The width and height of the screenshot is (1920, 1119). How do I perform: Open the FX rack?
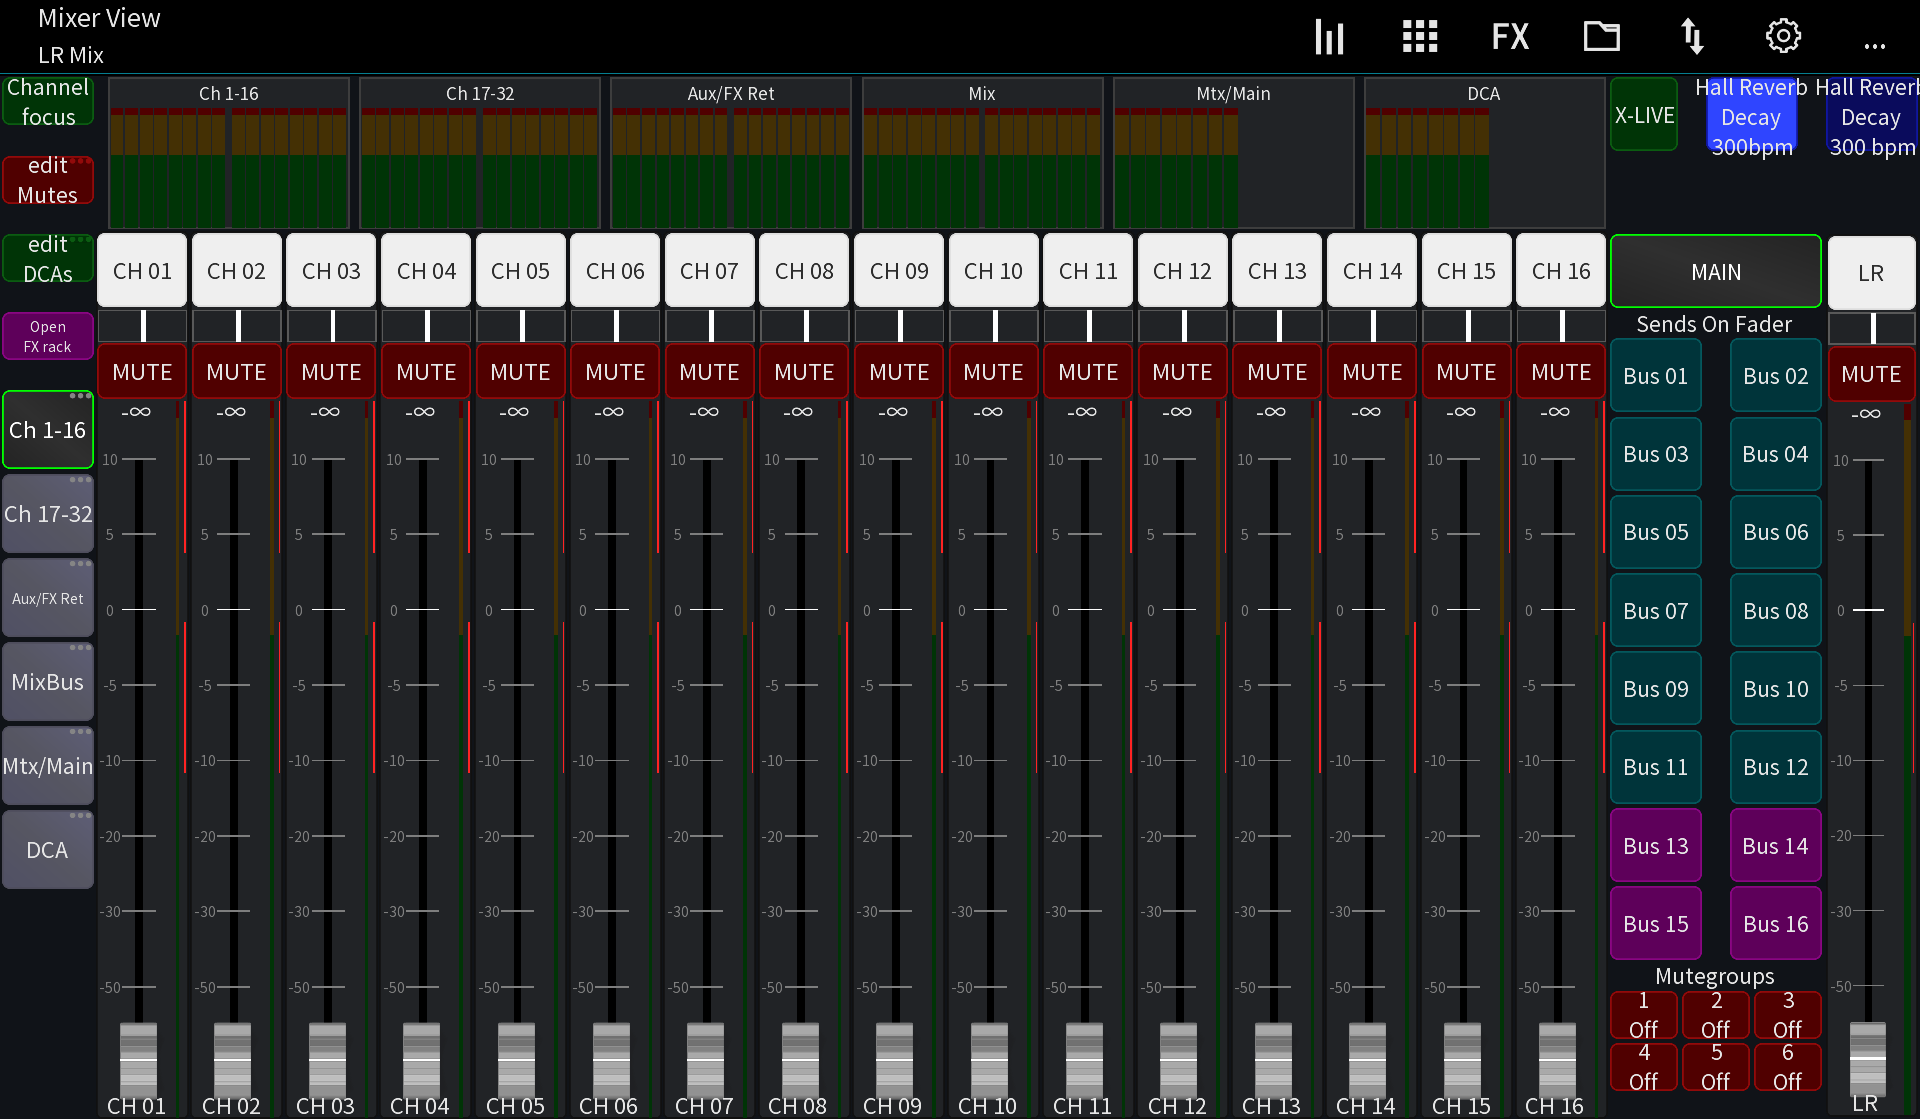pyautogui.click(x=47, y=335)
